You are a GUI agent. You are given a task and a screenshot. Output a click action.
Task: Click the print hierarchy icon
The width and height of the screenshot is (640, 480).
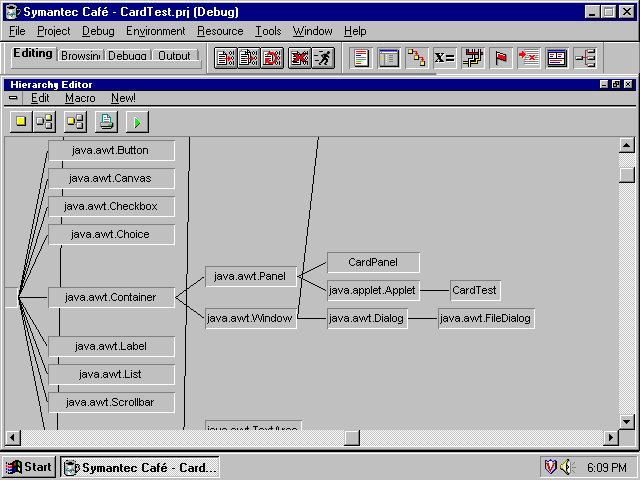point(107,122)
